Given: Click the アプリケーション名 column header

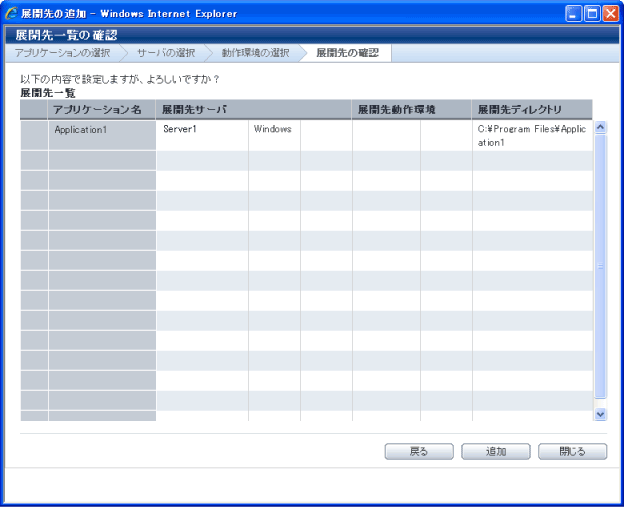Looking at the screenshot, I should [x=101, y=109].
